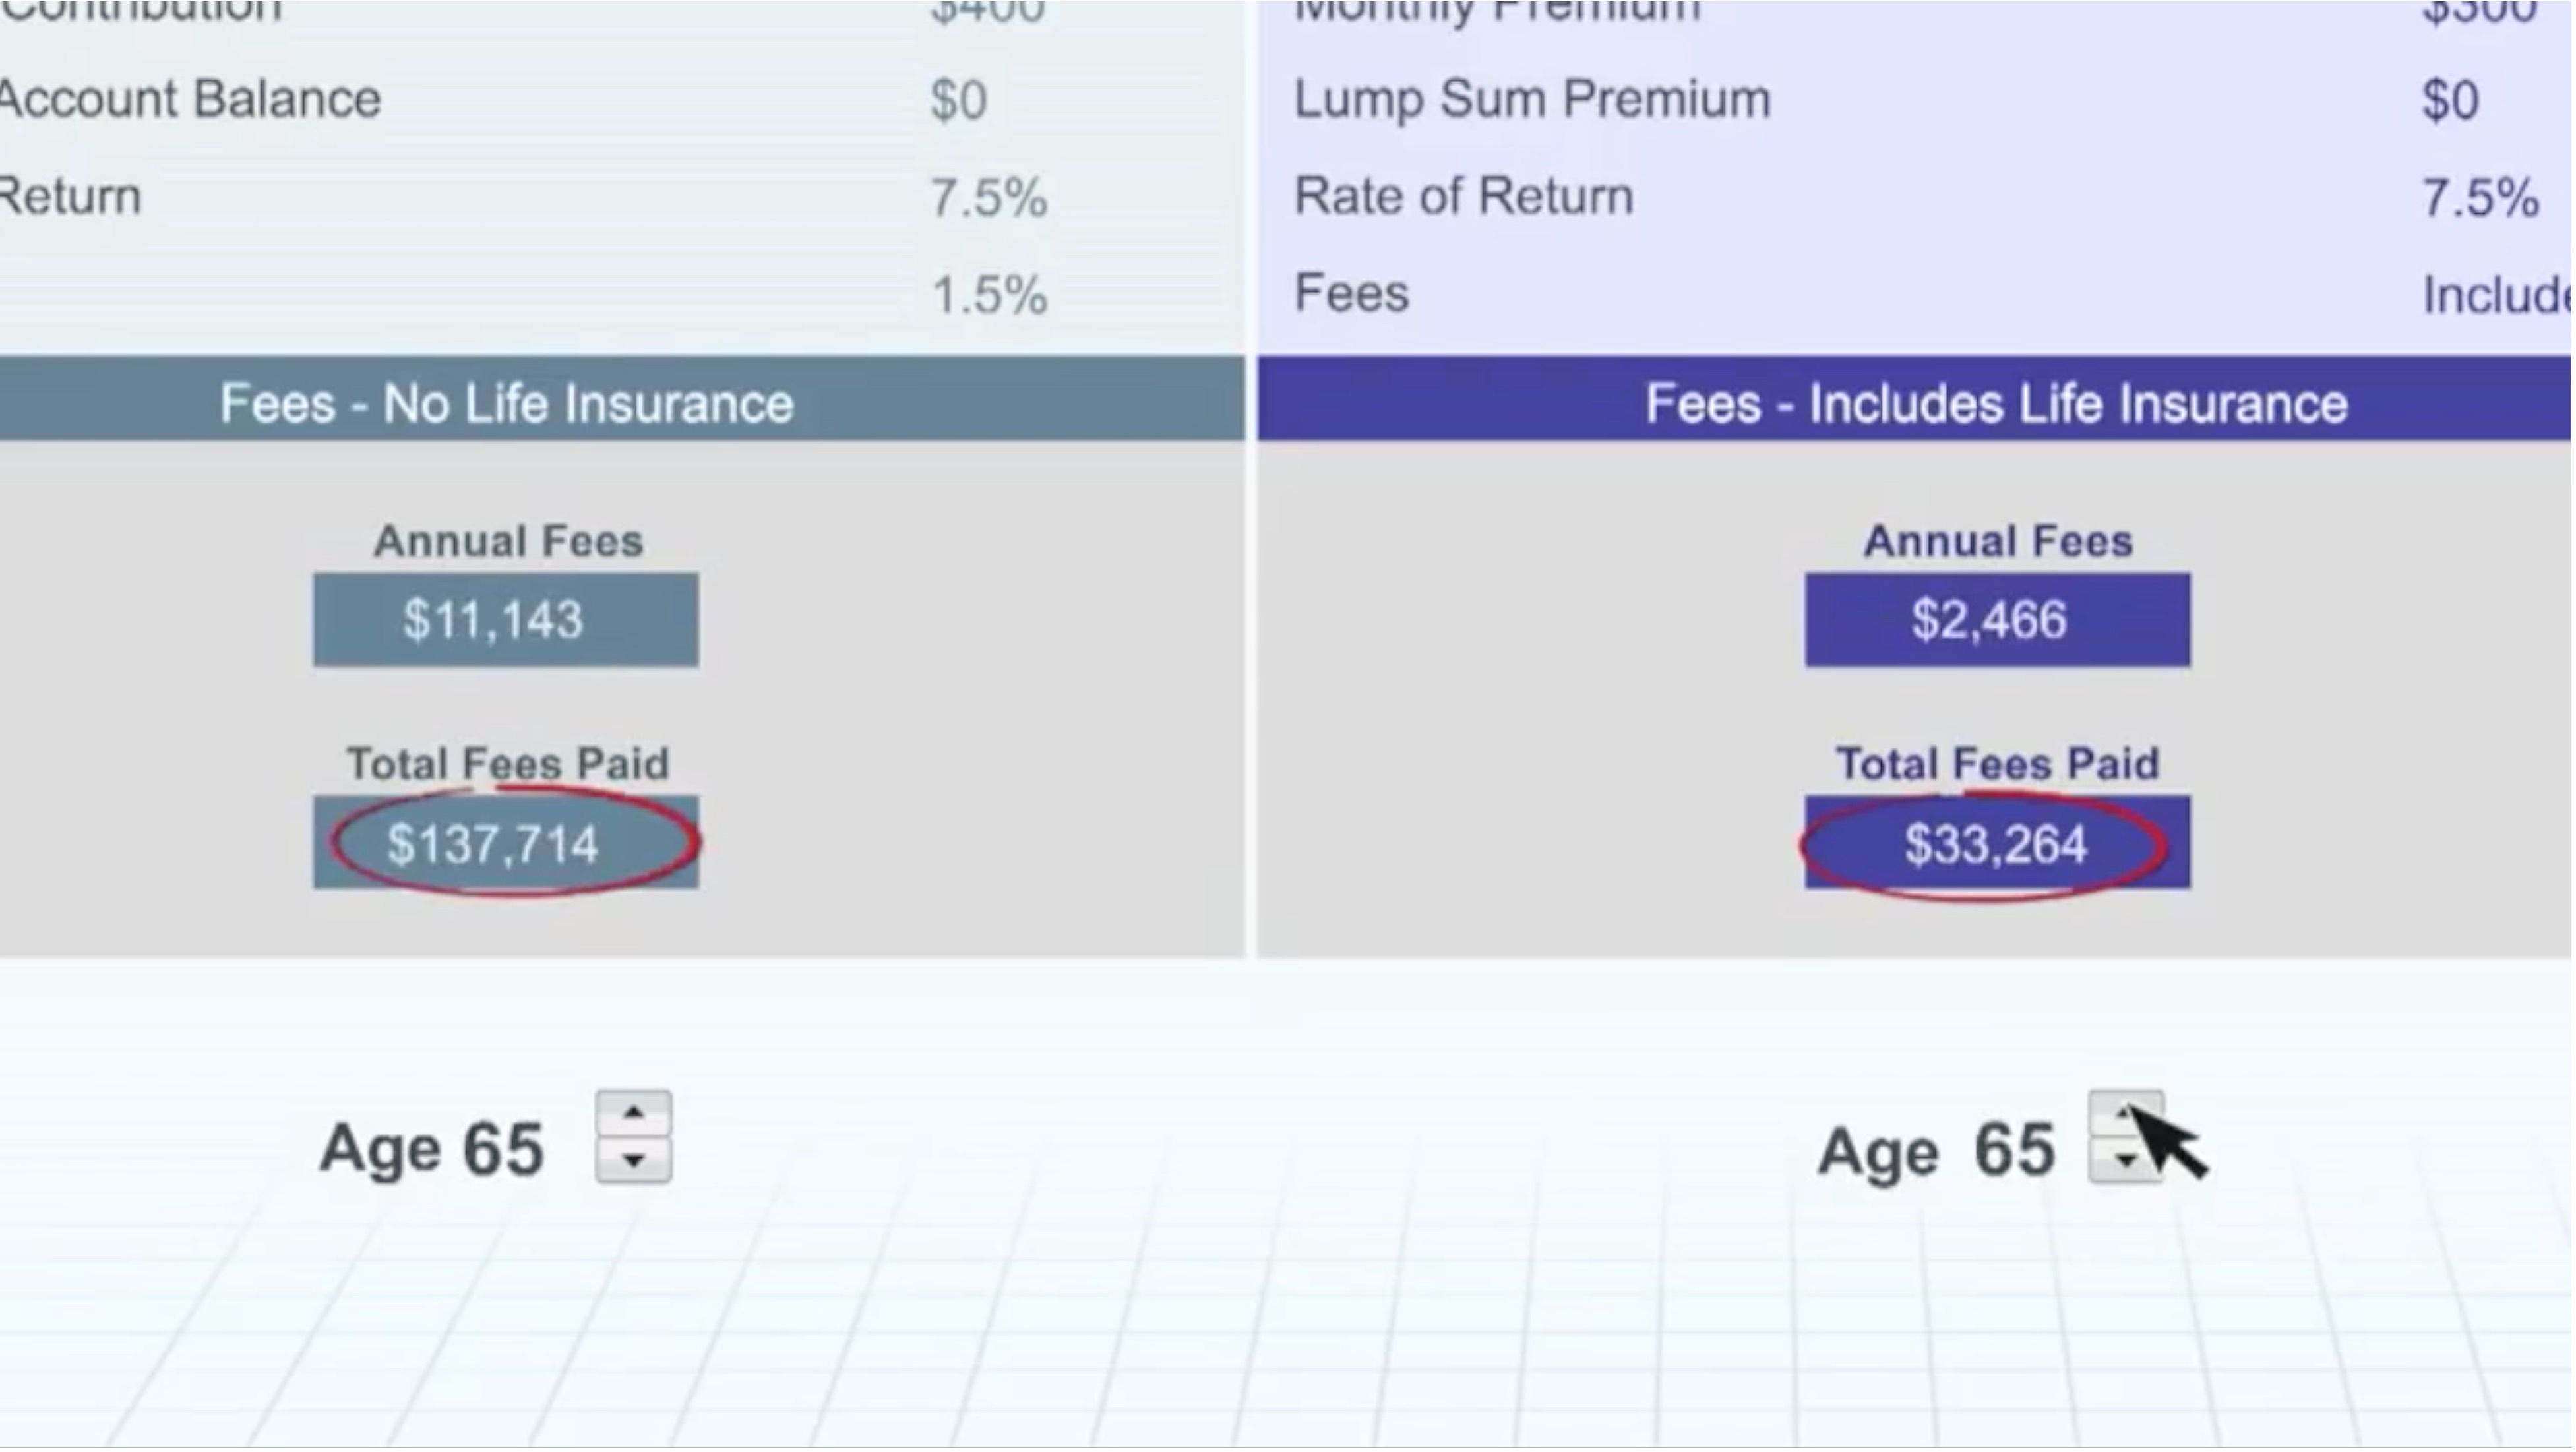
Task: Select the 1.5% fee value
Action: click(x=988, y=295)
